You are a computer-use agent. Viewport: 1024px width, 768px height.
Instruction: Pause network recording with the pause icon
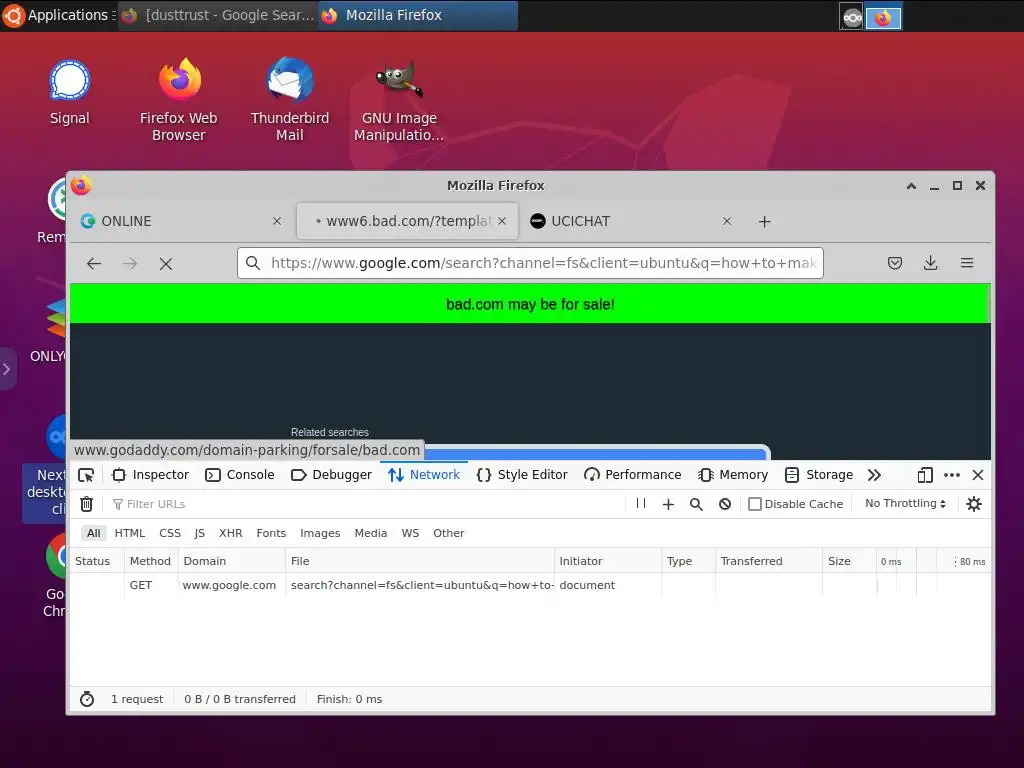(x=641, y=504)
